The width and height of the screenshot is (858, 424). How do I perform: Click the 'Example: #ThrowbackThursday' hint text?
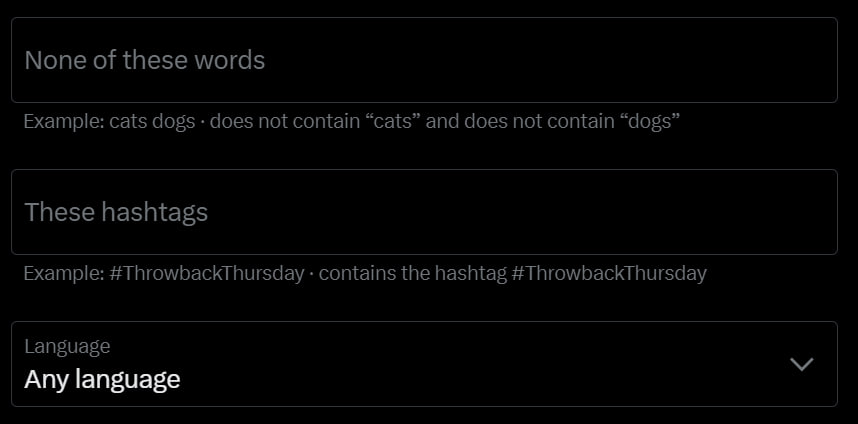click(x=164, y=273)
